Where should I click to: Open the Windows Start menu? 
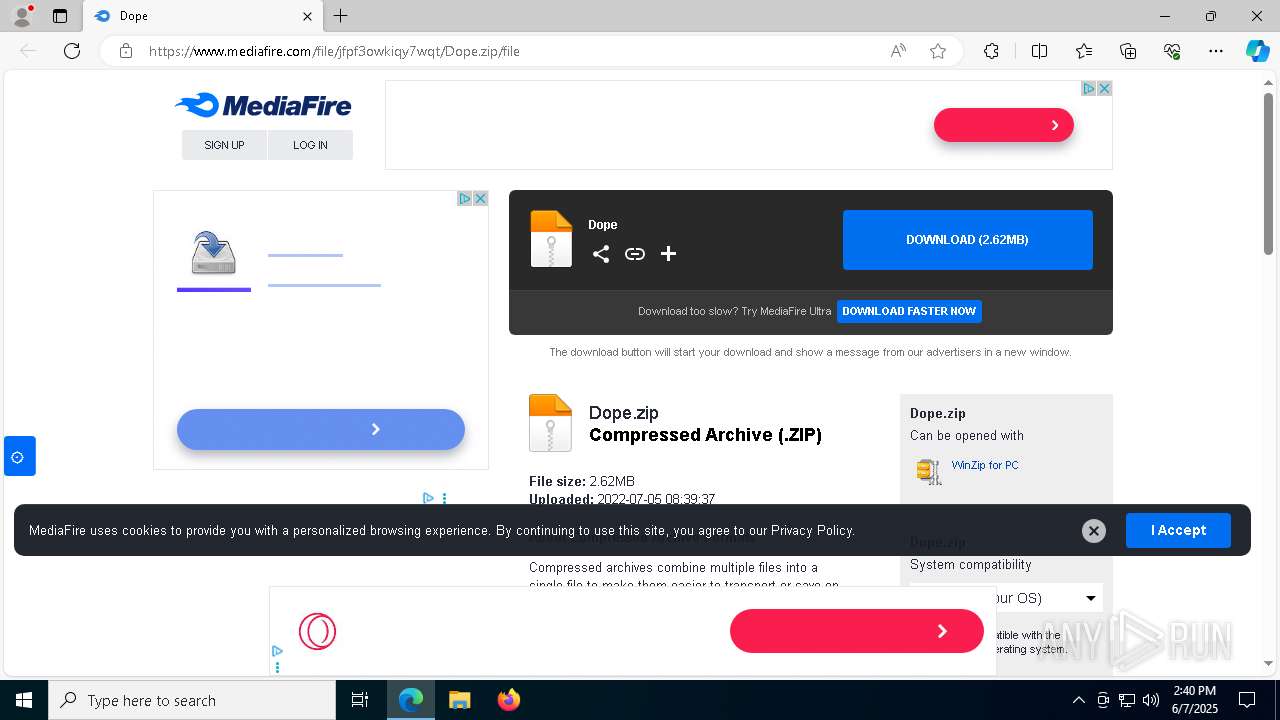[24, 700]
